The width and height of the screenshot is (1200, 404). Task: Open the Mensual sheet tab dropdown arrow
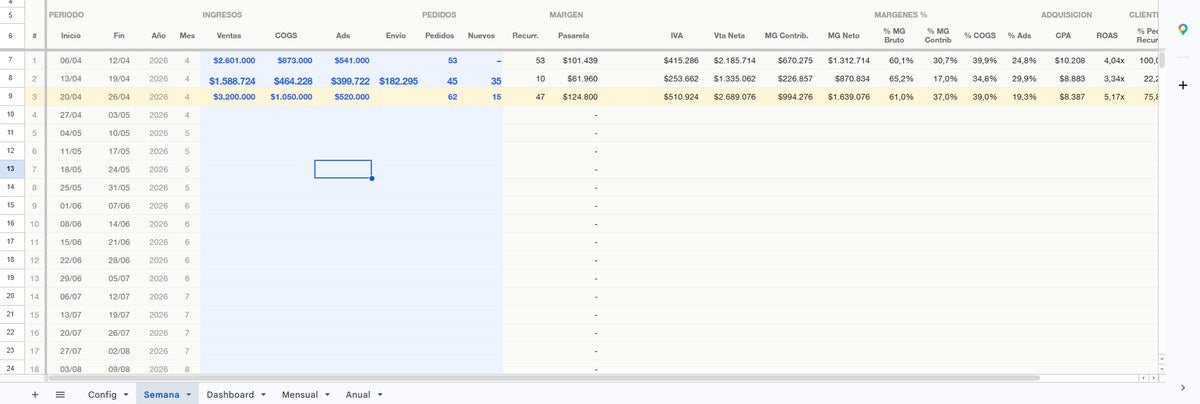[327, 395]
